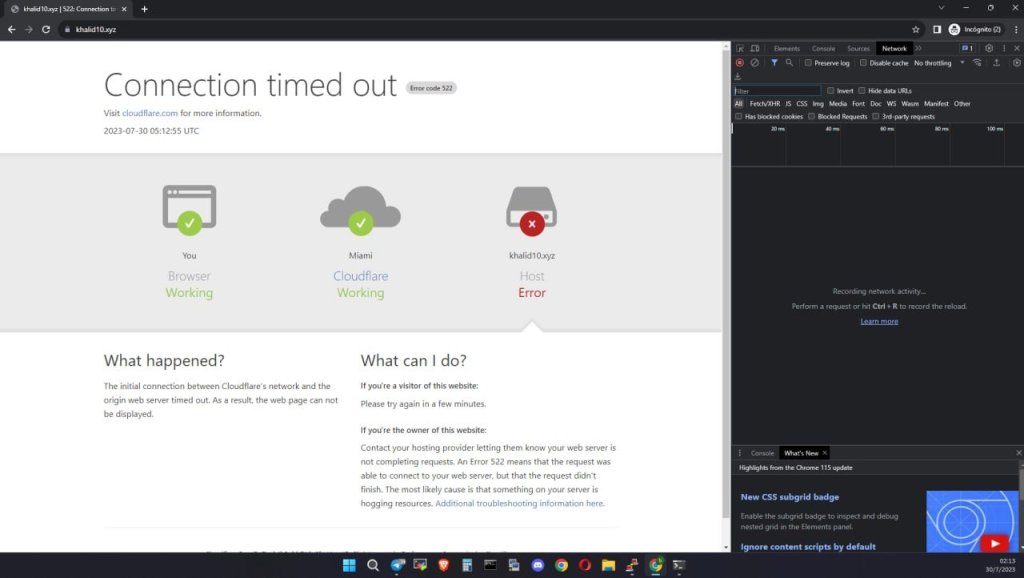
Task: Enable the Preserve log checkbox
Action: pyautogui.click(x=809, y=63)
